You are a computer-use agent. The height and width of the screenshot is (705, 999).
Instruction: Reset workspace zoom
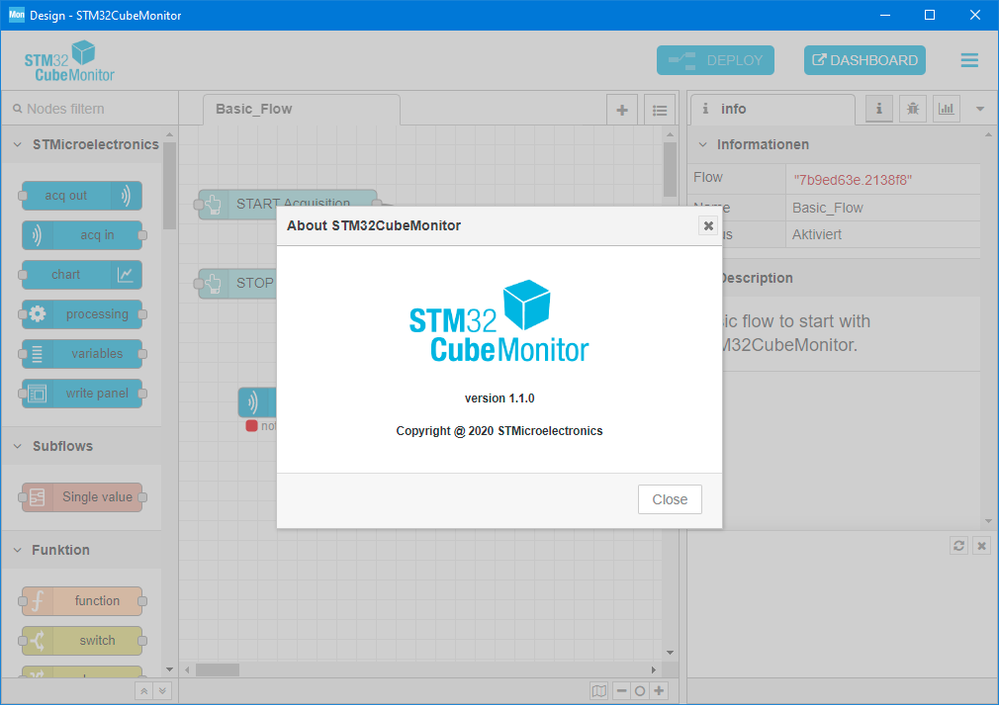pos(640,691)
